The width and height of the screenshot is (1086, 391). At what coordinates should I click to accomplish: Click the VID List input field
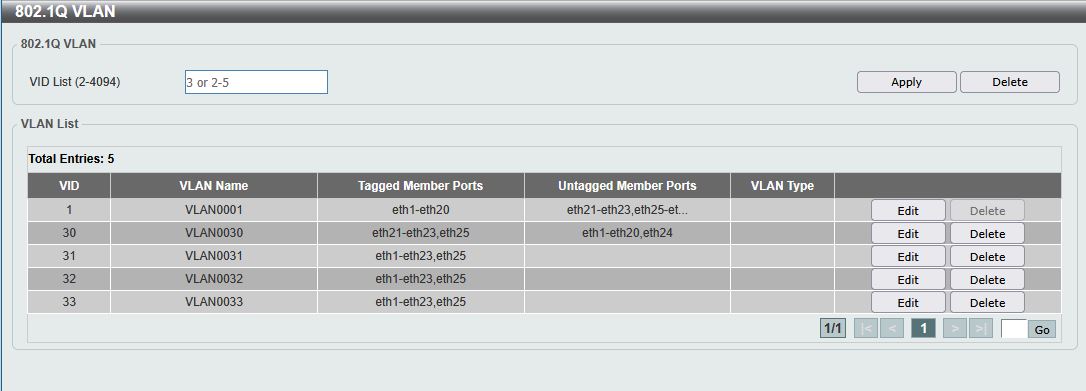256,82
